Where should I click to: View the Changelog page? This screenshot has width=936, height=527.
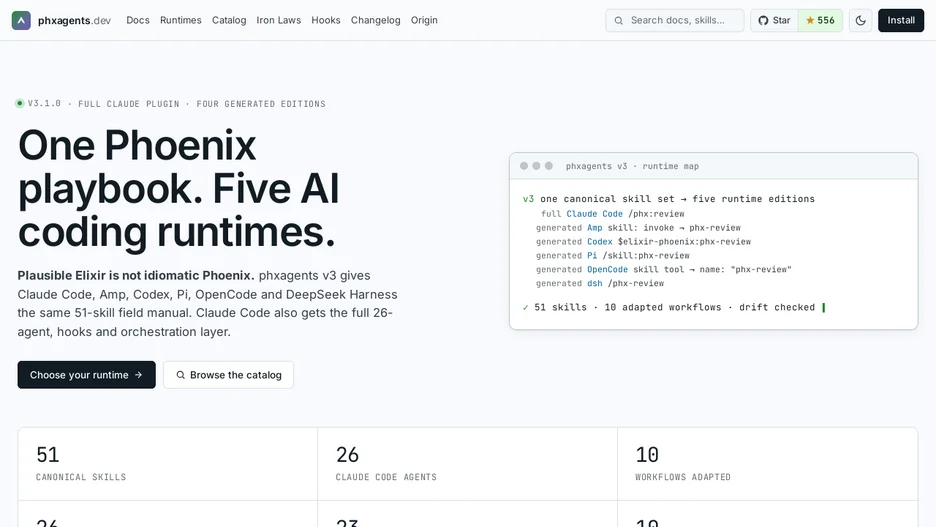pos(375,20)
